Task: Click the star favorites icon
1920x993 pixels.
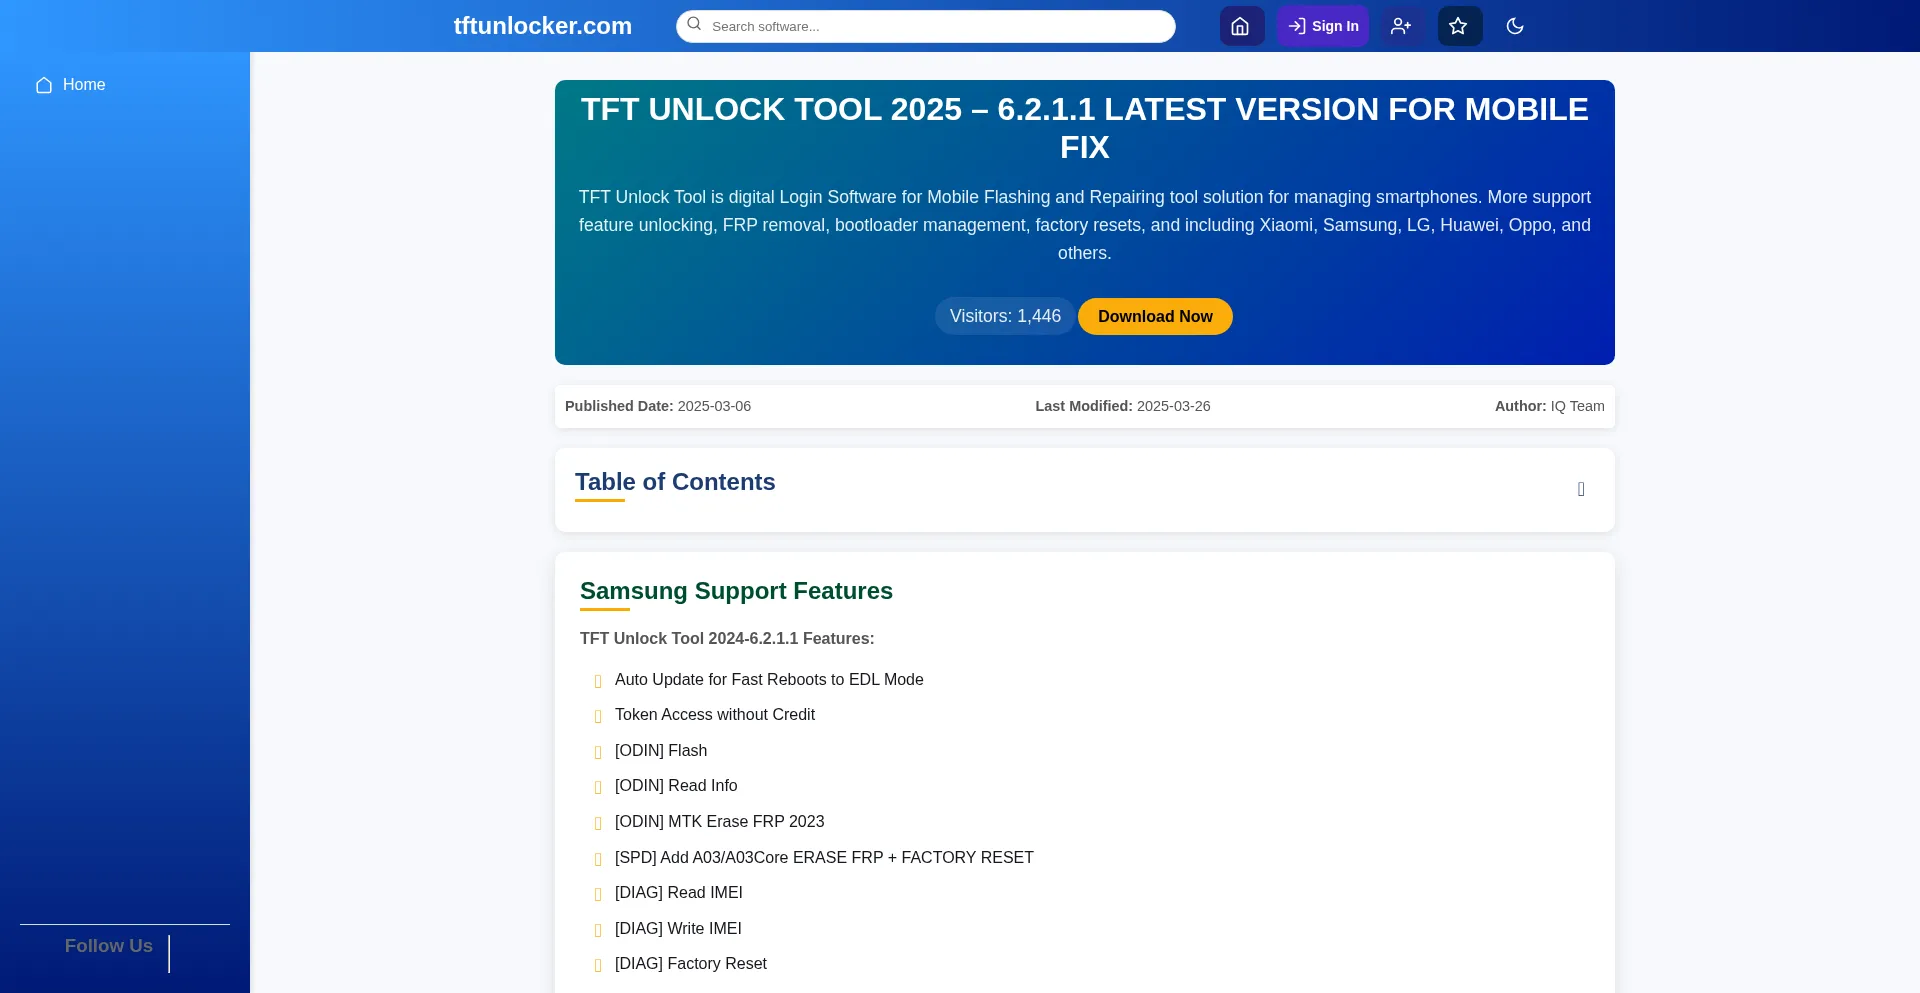Action: pos(1459,26)
